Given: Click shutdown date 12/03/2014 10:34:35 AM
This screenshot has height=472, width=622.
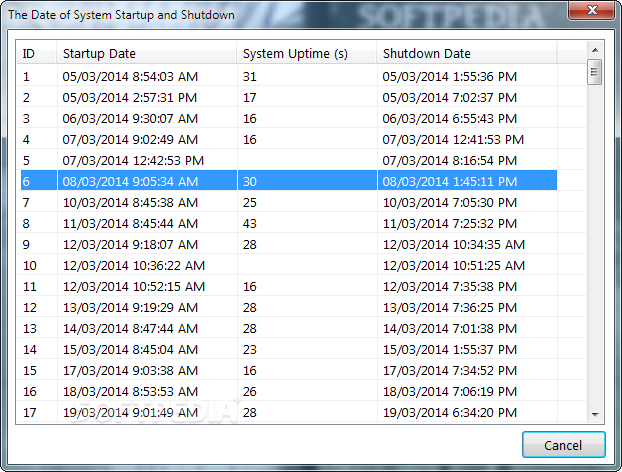Looking at the screenshot, I should [x=454, y=245].
